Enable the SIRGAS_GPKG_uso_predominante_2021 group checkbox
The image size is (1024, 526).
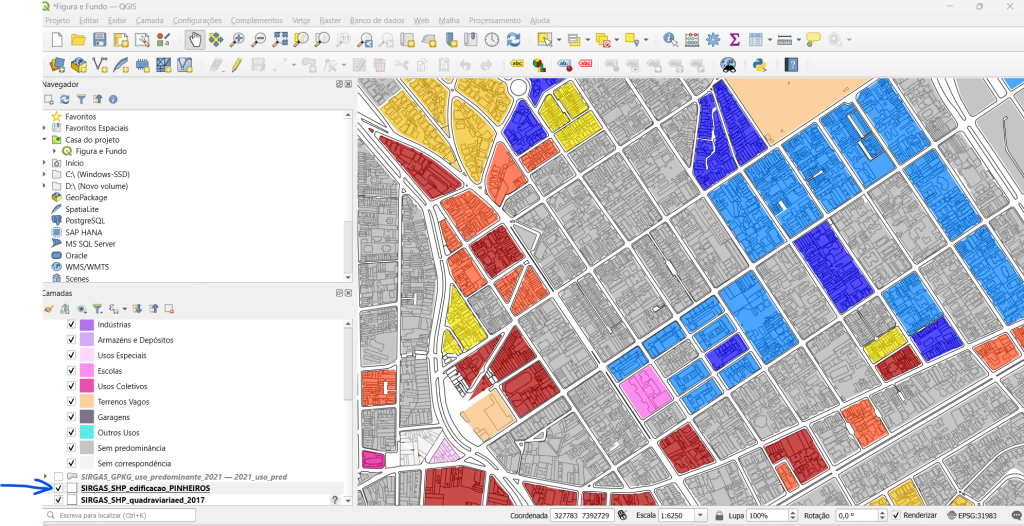tap(59, 476)
